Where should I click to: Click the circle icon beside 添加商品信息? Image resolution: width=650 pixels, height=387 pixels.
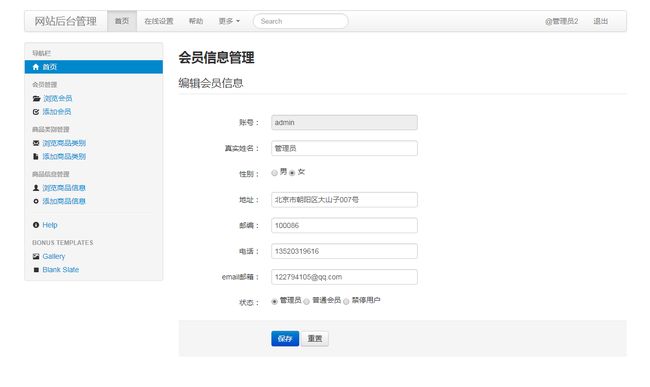click(x=36, y=201)
